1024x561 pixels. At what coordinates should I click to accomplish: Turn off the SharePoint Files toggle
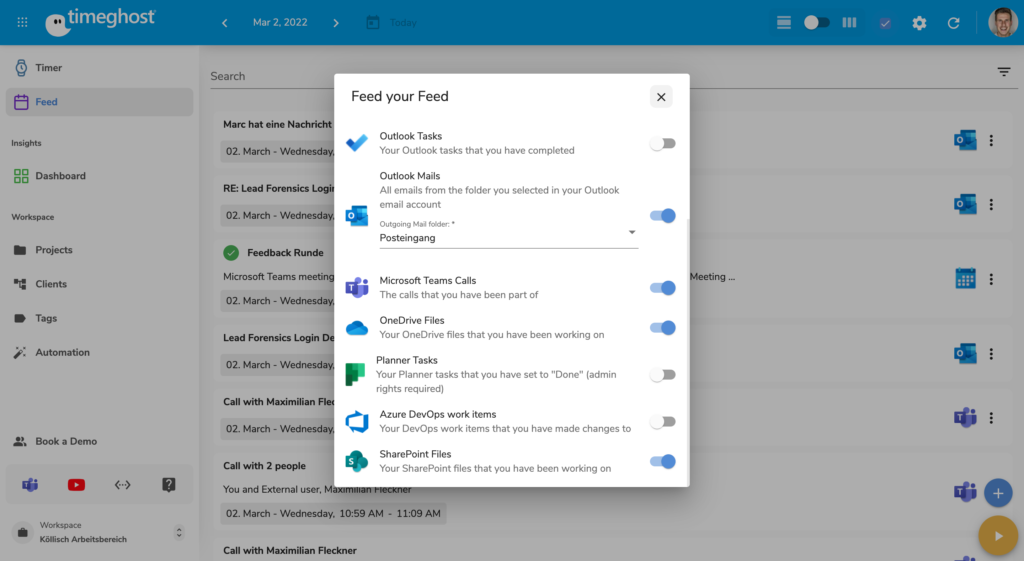click(662, 461)
